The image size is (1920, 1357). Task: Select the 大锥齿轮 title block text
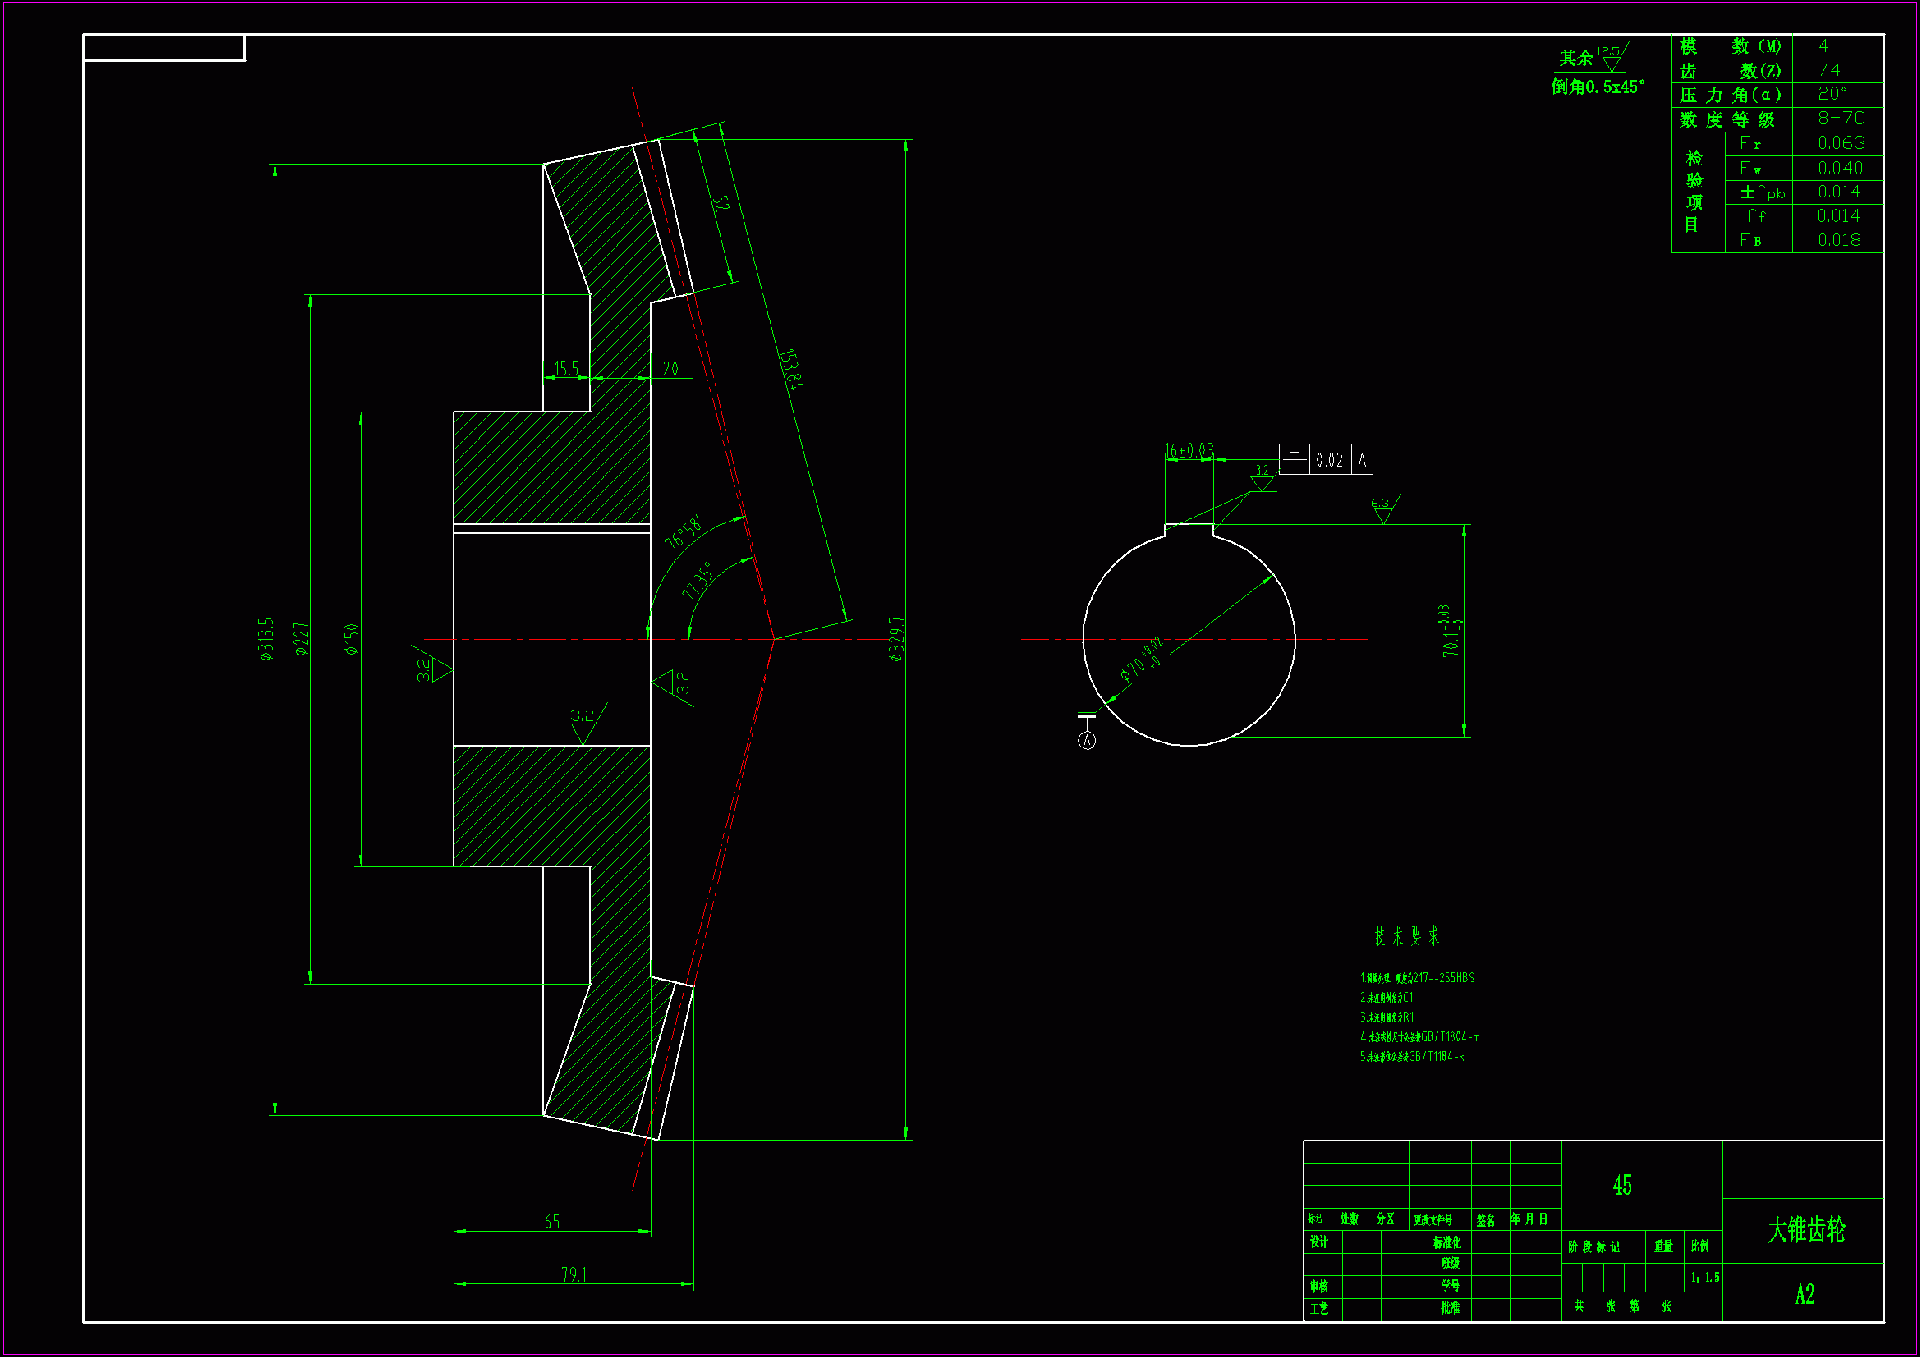click(x=1805, y=1230)
